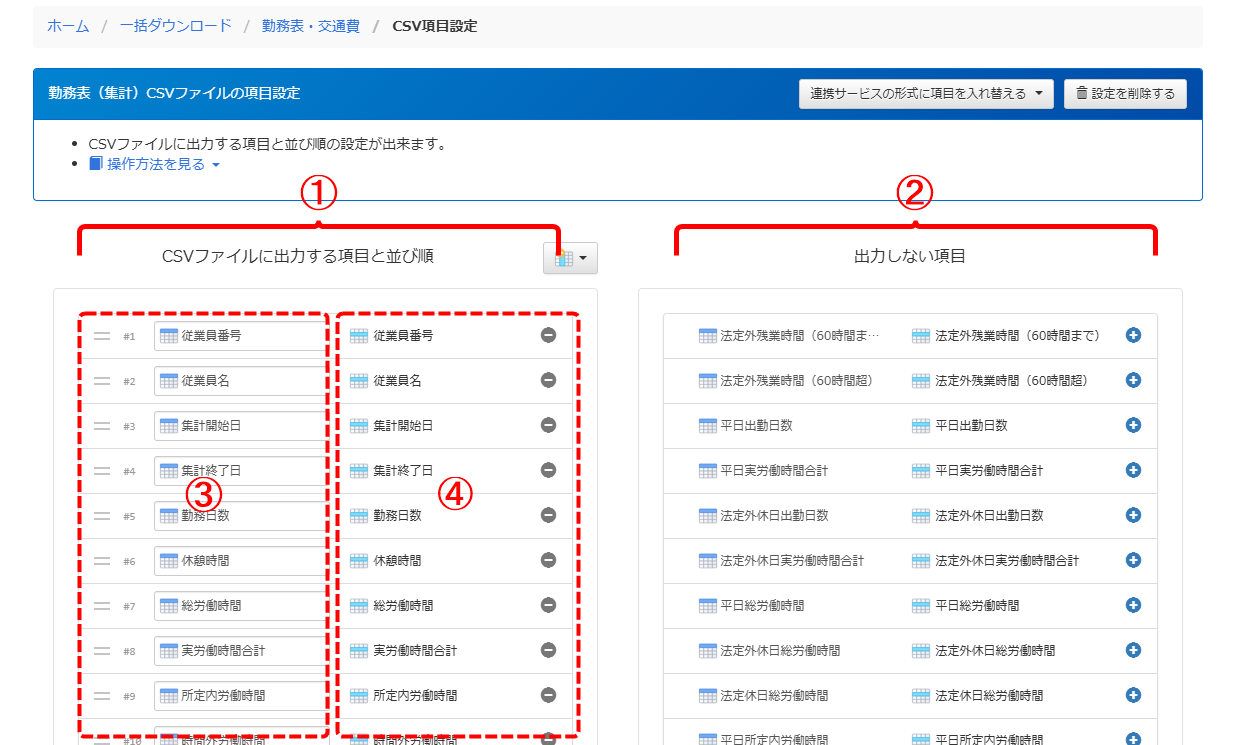Grab the drag handle of row #5
1242x745 pixels.
pyautogui.click(x=102, y=516)
